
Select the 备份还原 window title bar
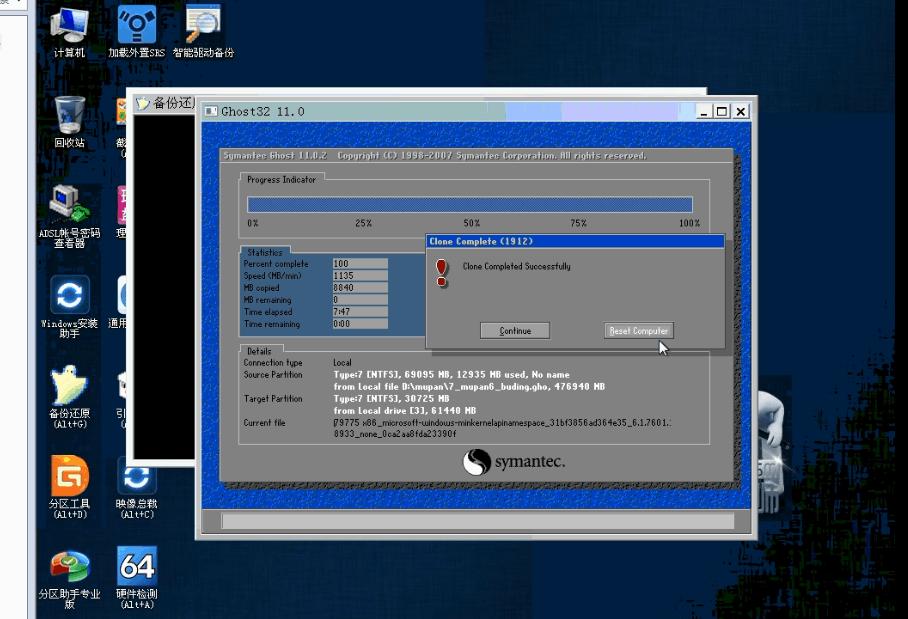(164, 103)
